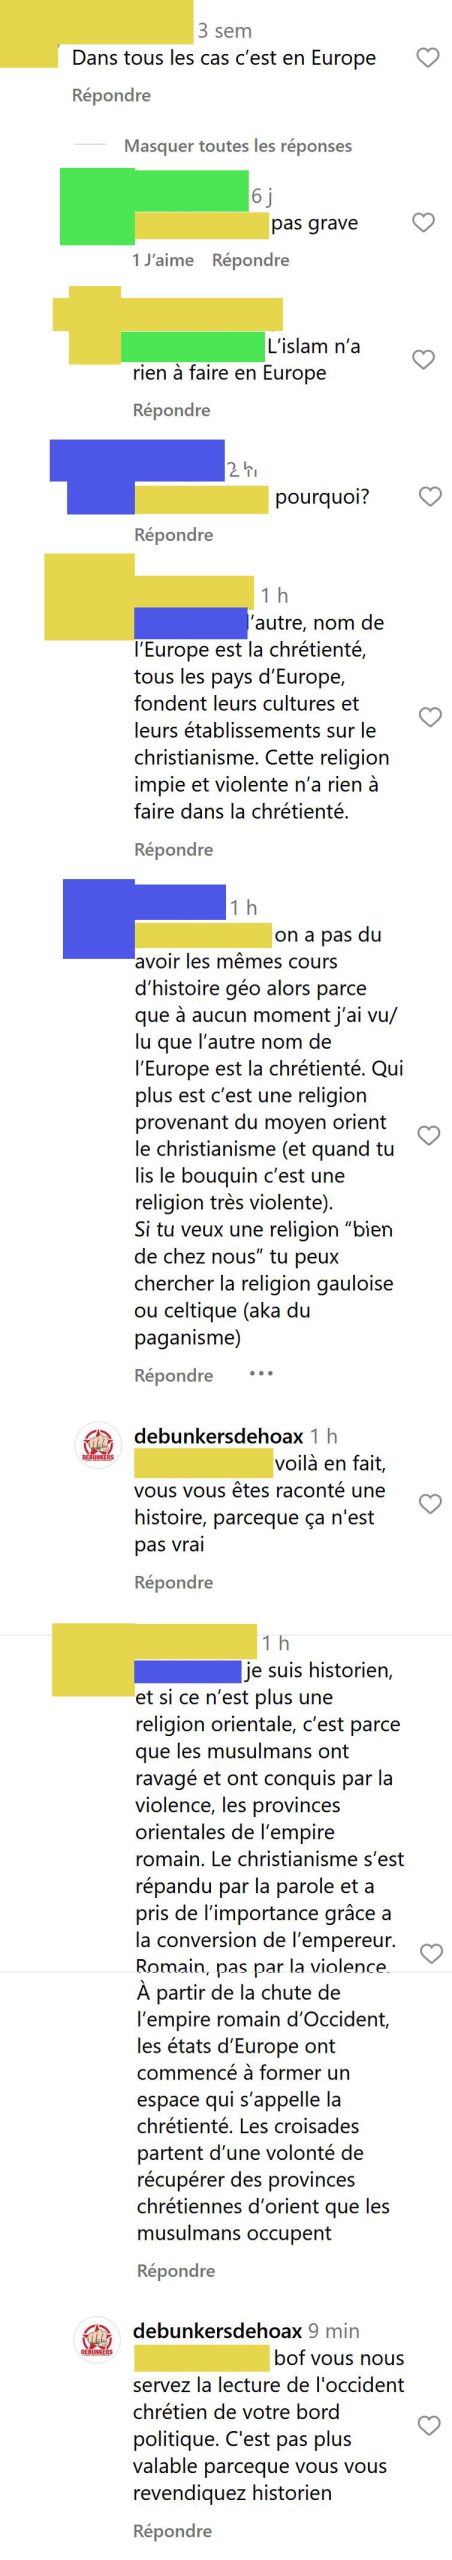Viewport: 452px width, 2560px height.
Task: Open debunkersdehoax avatar beside 'bof vous nous'
Action: point(98,2341)
